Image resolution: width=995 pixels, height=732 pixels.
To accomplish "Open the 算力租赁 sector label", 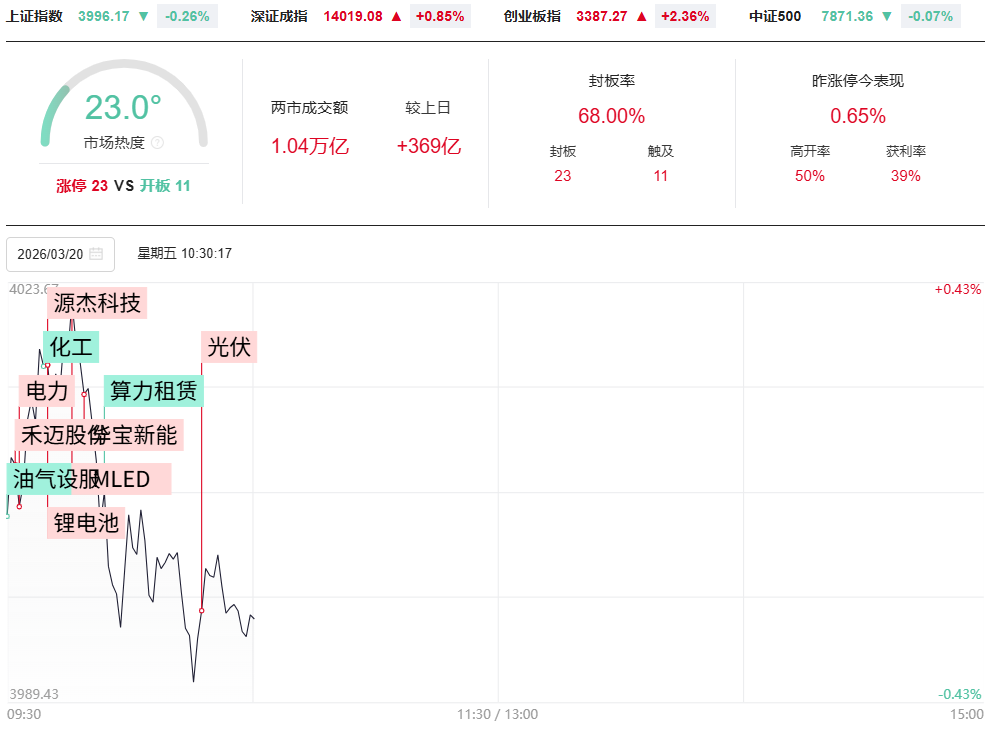I will coord(153,391).
